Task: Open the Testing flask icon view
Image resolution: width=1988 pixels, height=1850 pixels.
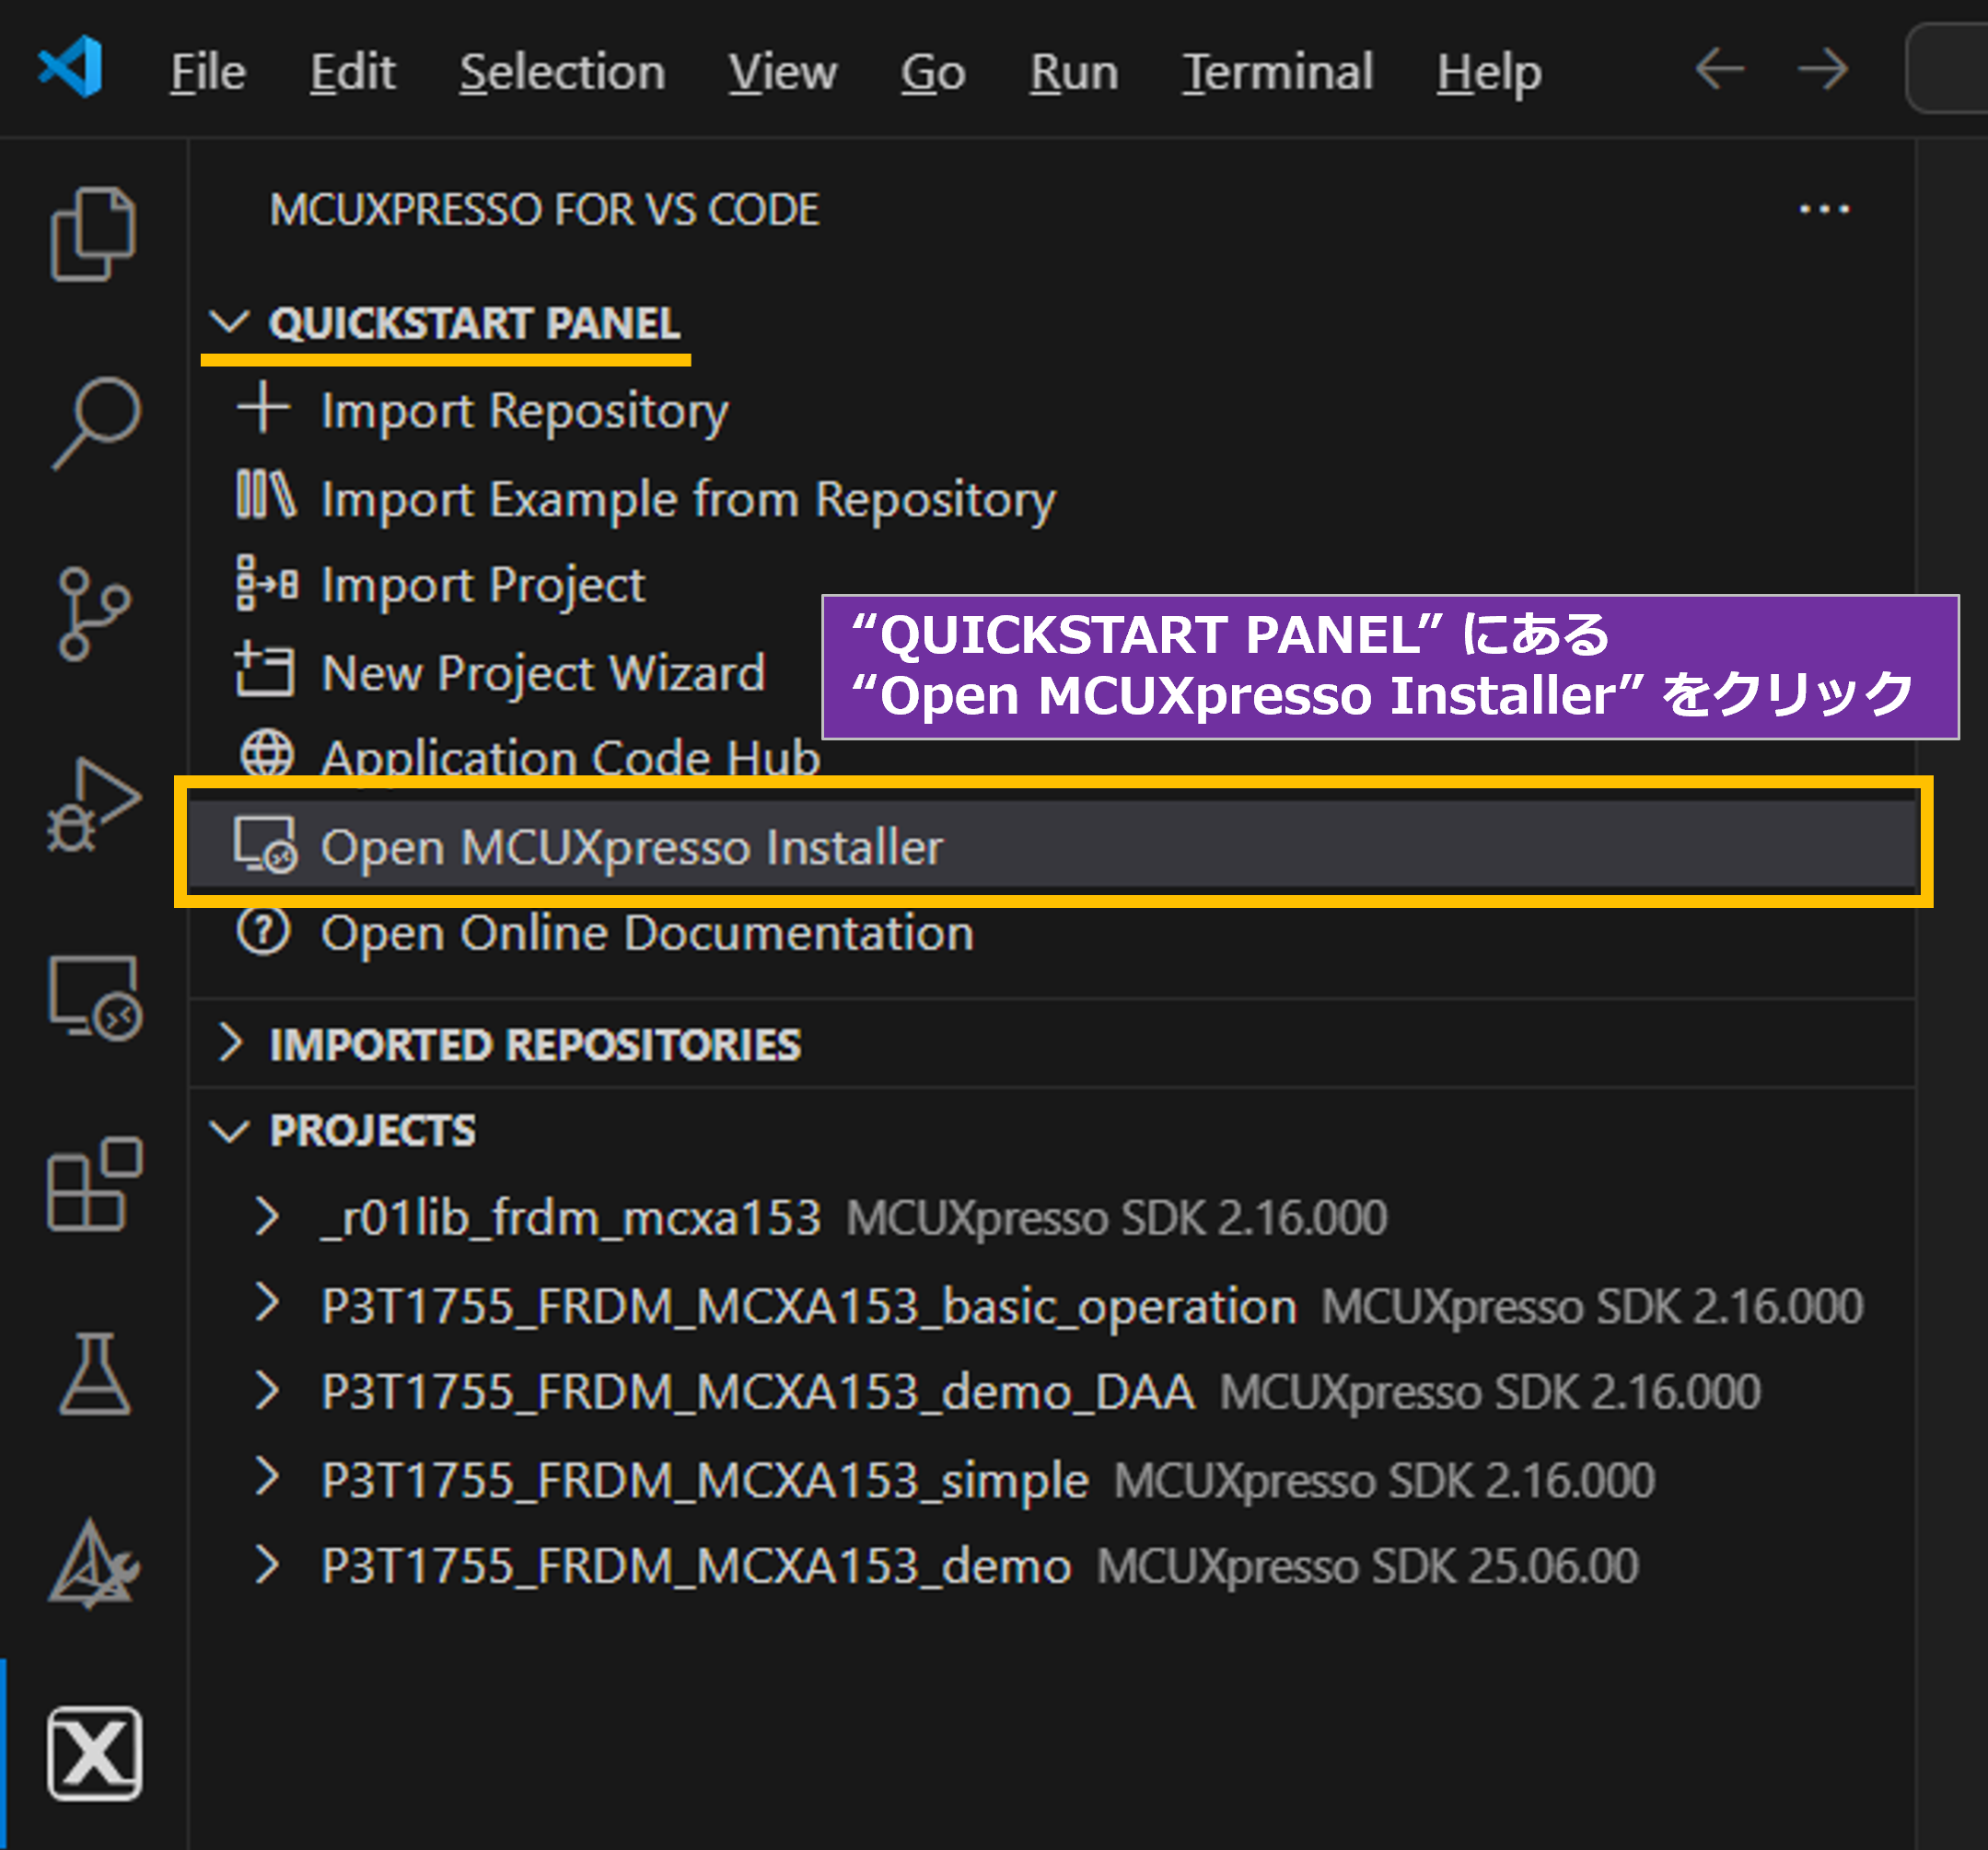Action: point(95,1374)
